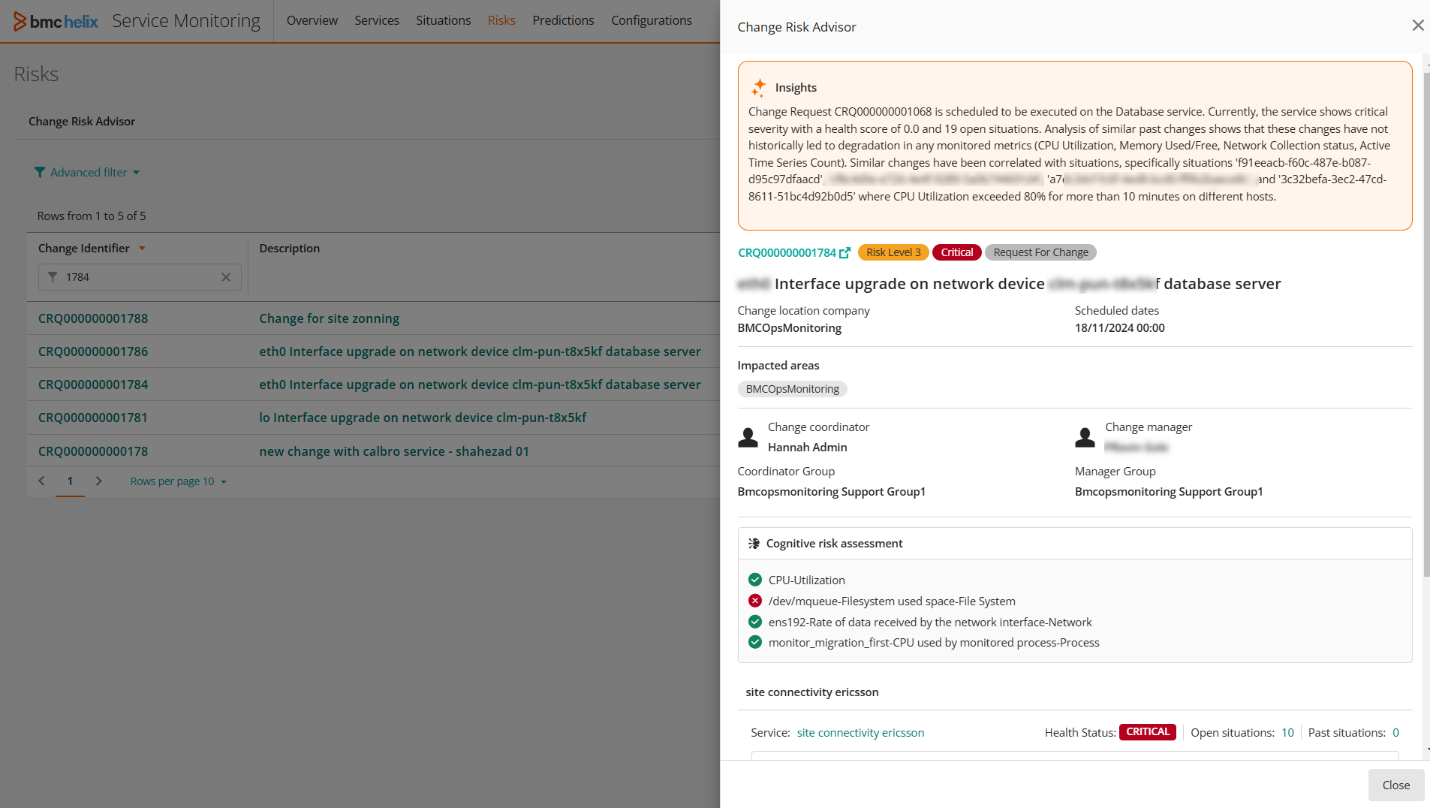Open the Predictions tab

point(563,21)
